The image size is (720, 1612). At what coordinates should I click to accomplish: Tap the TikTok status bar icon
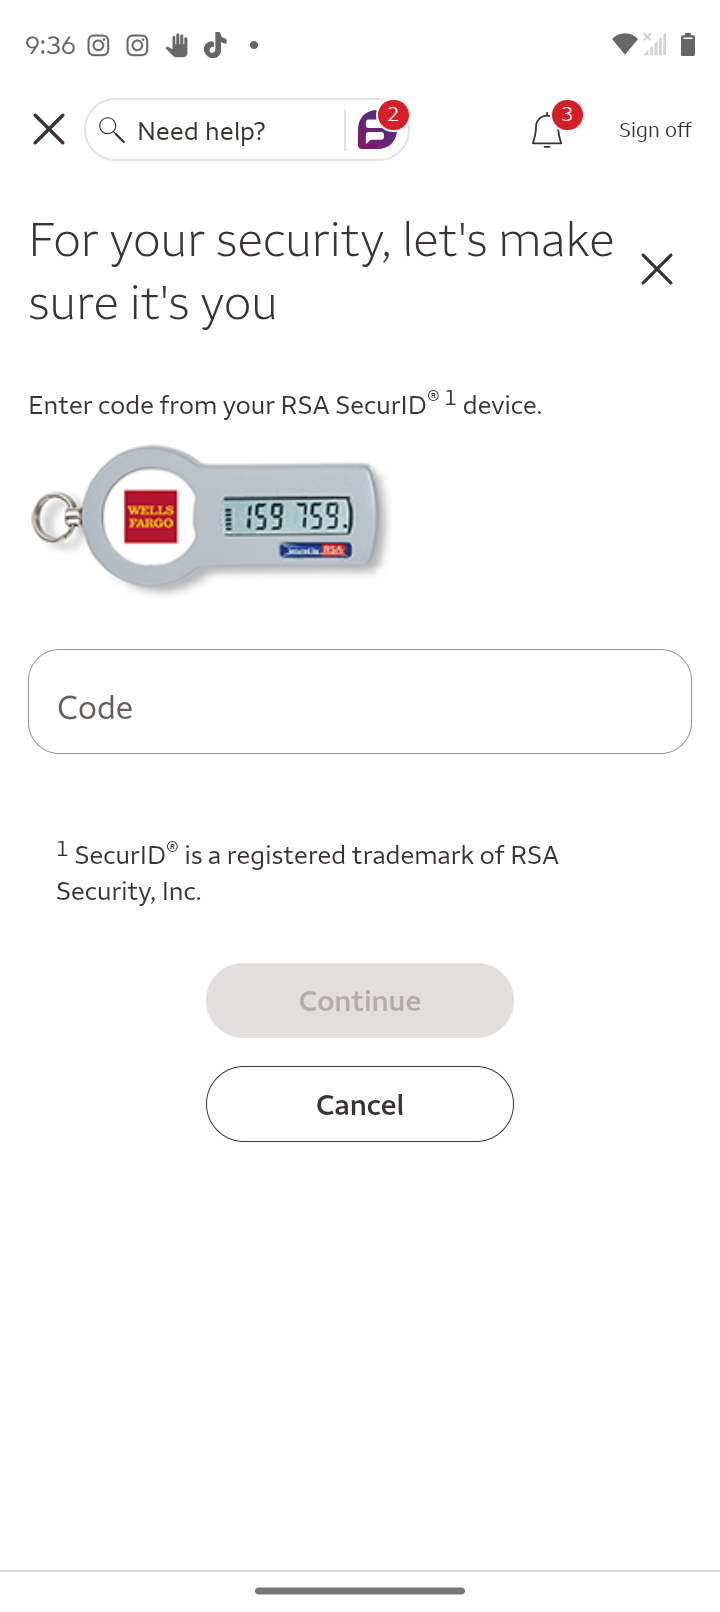215,45
